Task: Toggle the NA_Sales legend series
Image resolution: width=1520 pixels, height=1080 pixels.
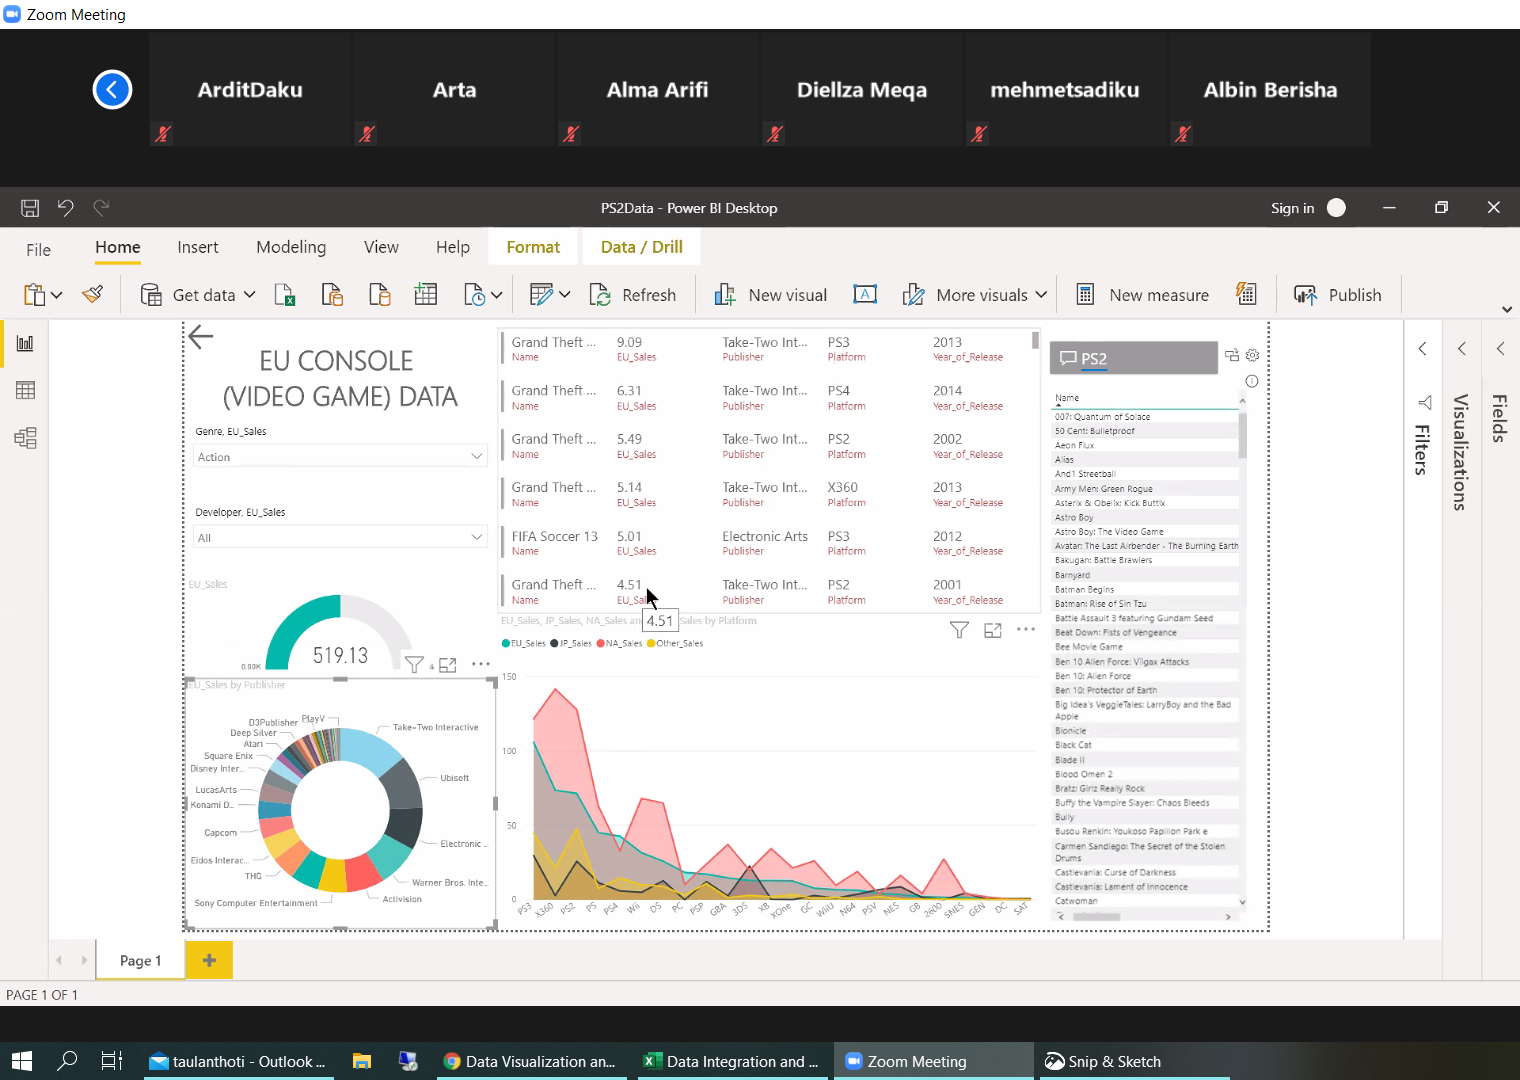Action: point(620,644)
